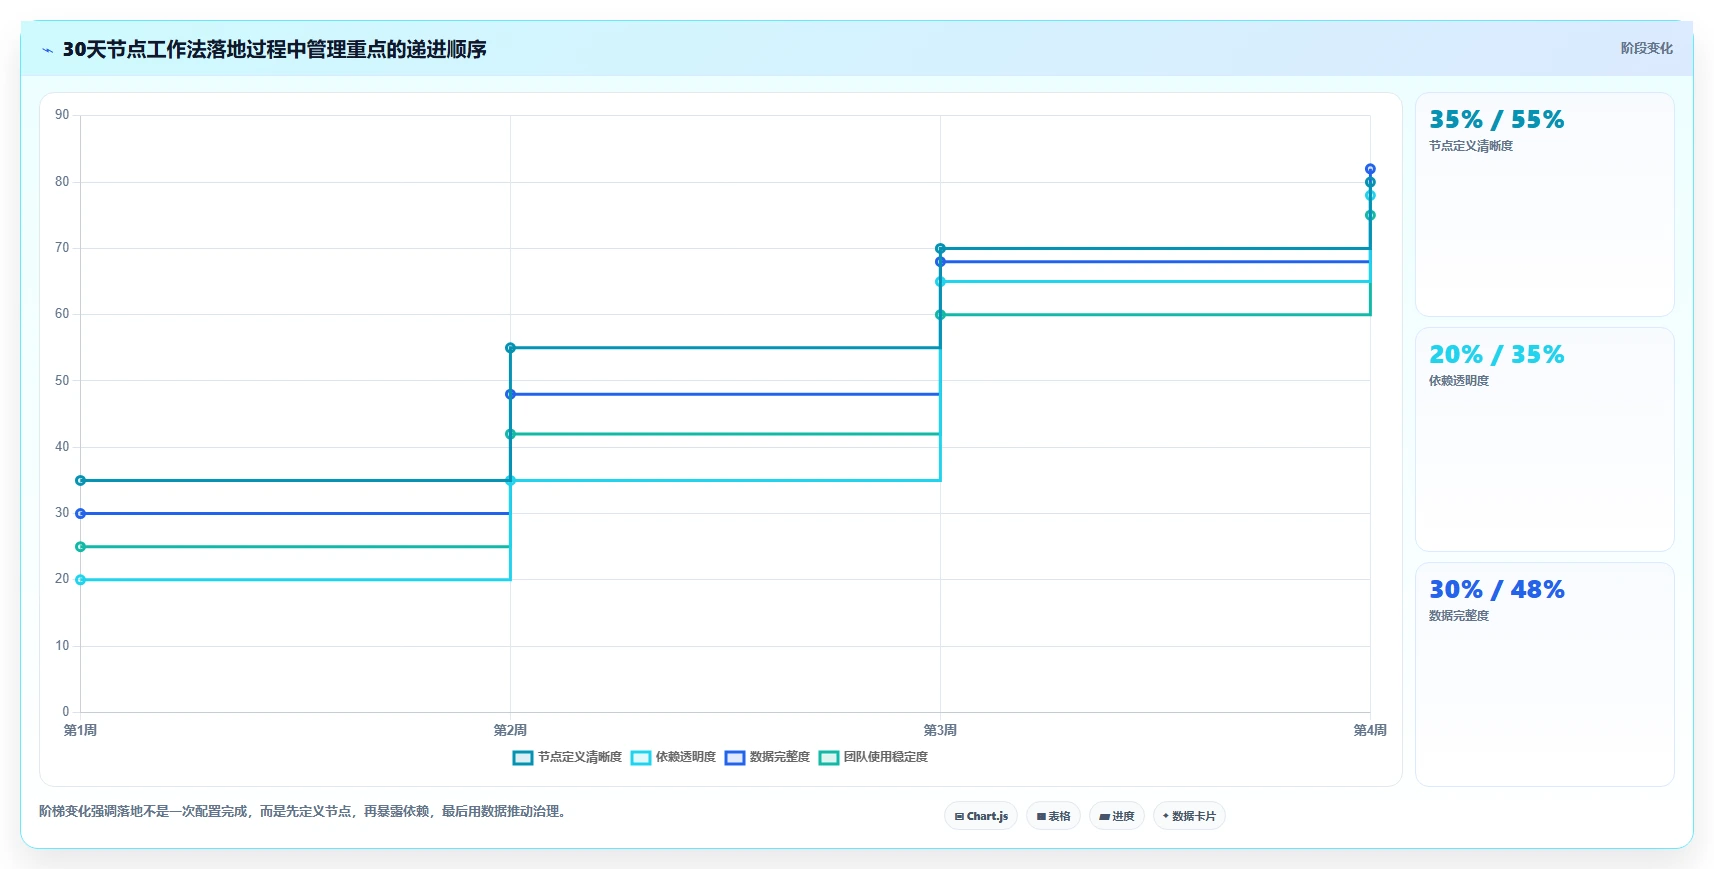Click the Chart.js tag button

[x=981, y=816]
